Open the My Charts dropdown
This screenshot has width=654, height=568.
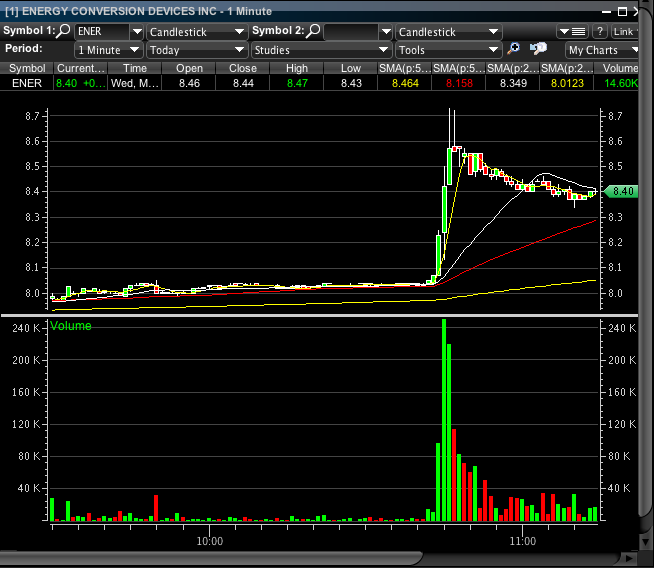point(602,50)
